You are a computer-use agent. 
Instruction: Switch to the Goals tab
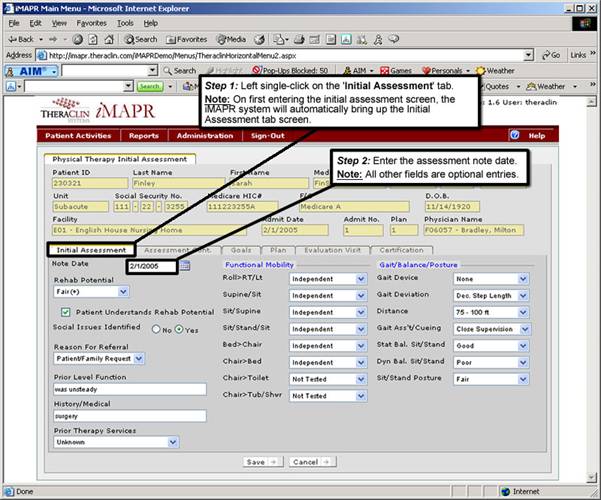241,250
